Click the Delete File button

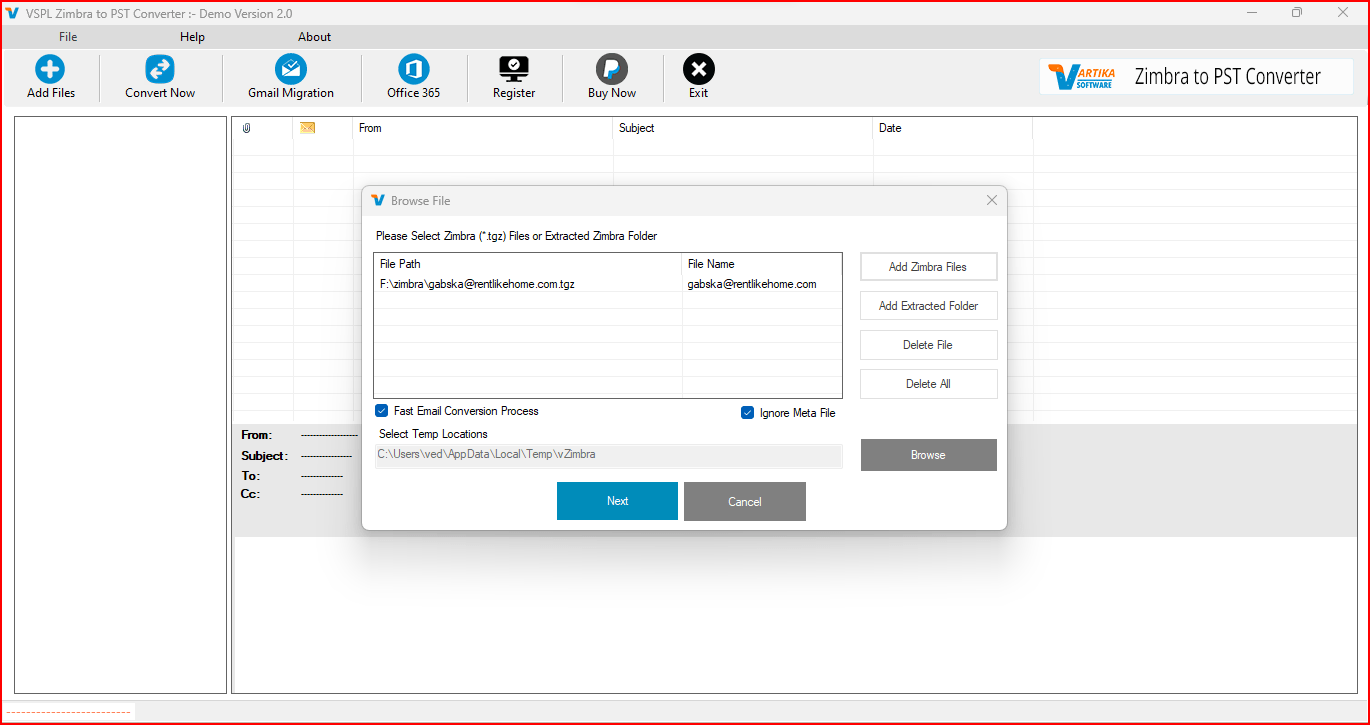[x=928, y=345]
